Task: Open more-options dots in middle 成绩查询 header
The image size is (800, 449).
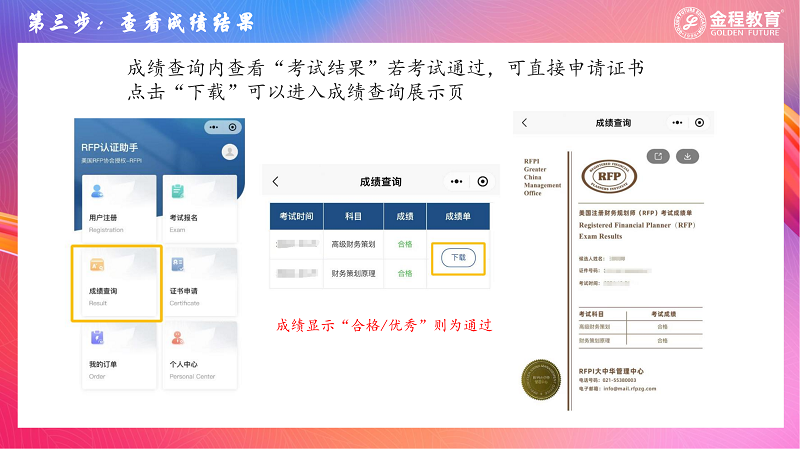Action: (457, 182)
